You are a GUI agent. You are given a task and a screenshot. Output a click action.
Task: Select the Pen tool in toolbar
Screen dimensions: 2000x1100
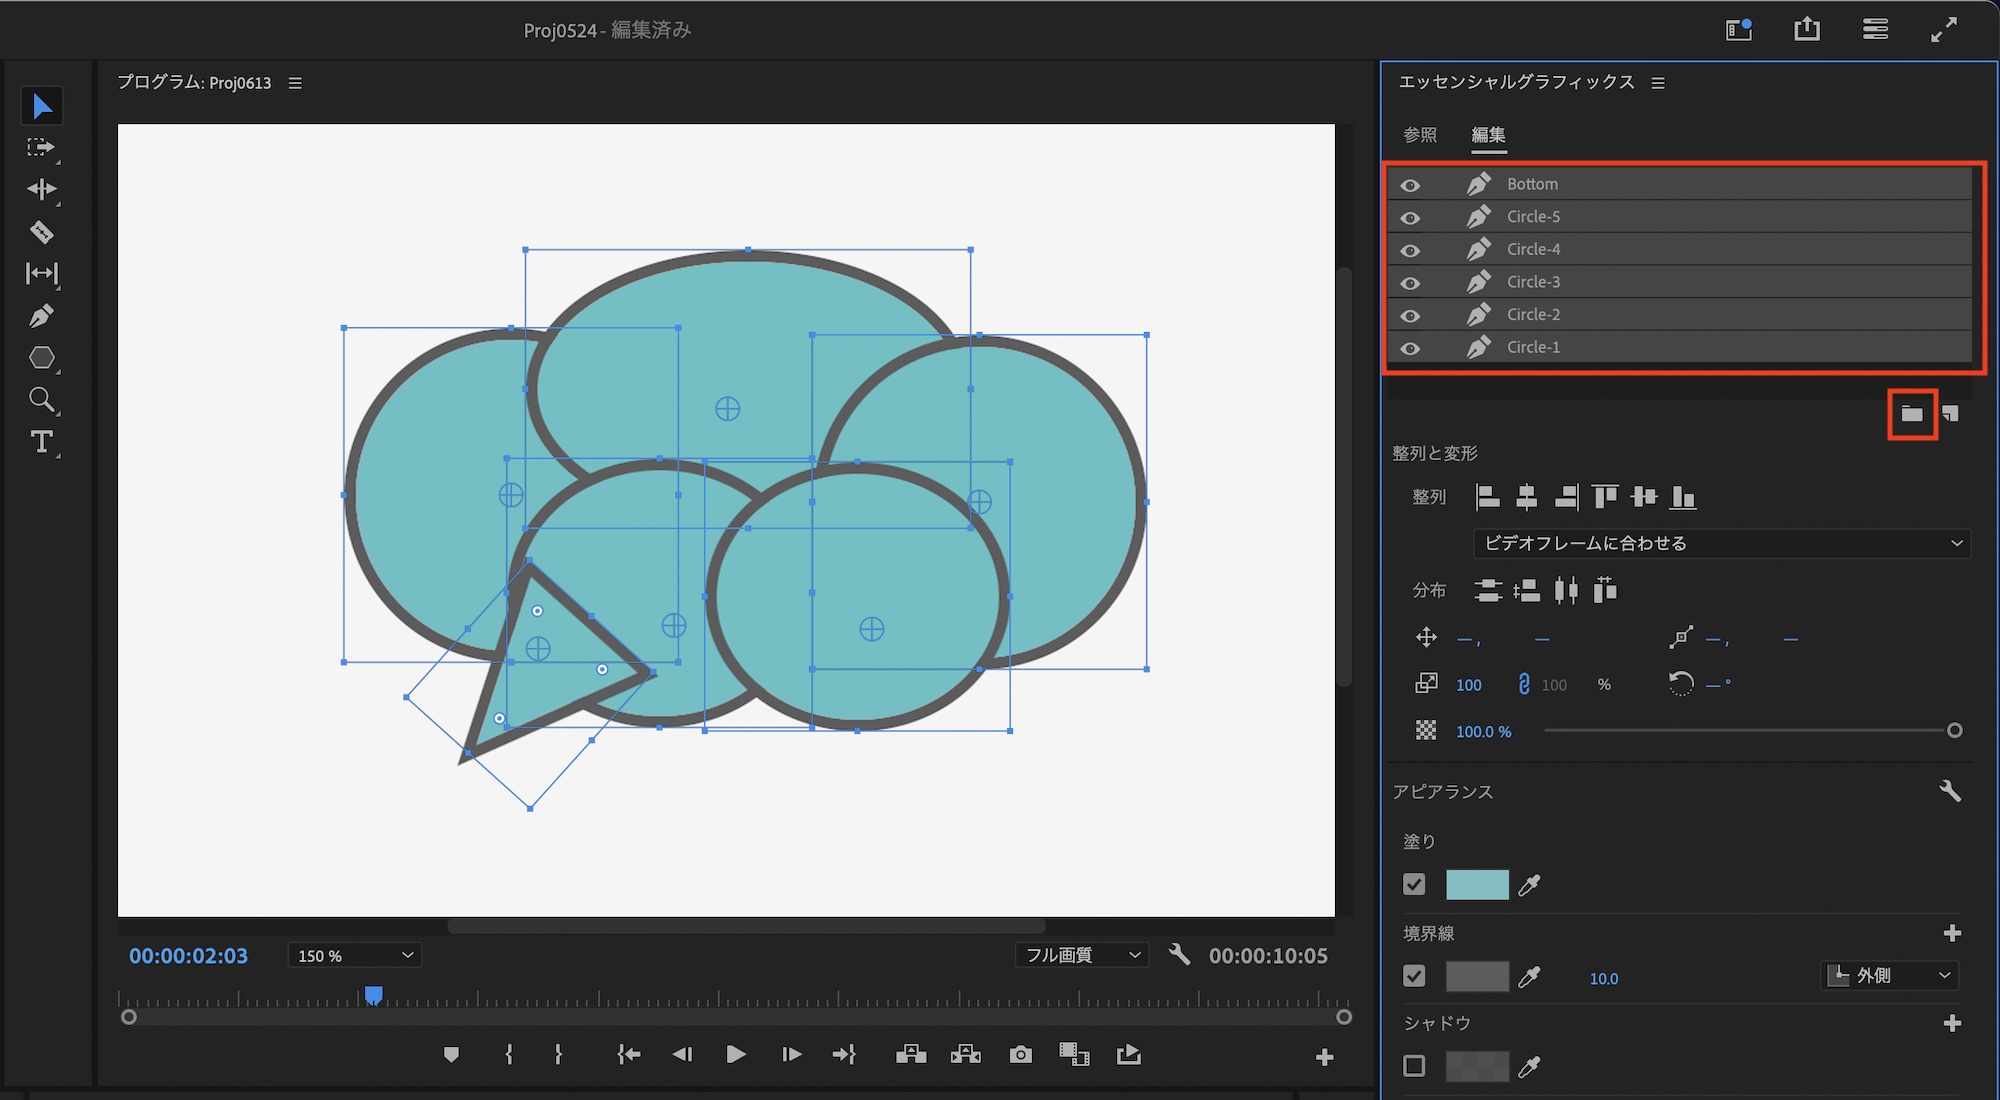coord(41,317)
